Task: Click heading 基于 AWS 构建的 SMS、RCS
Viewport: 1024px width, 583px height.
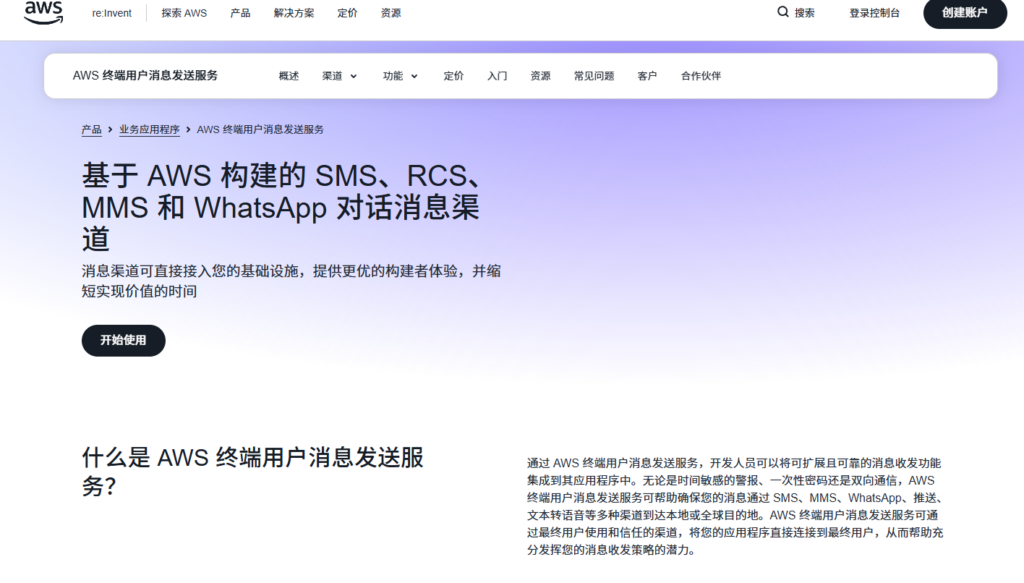Action: [x=281, y=207]
